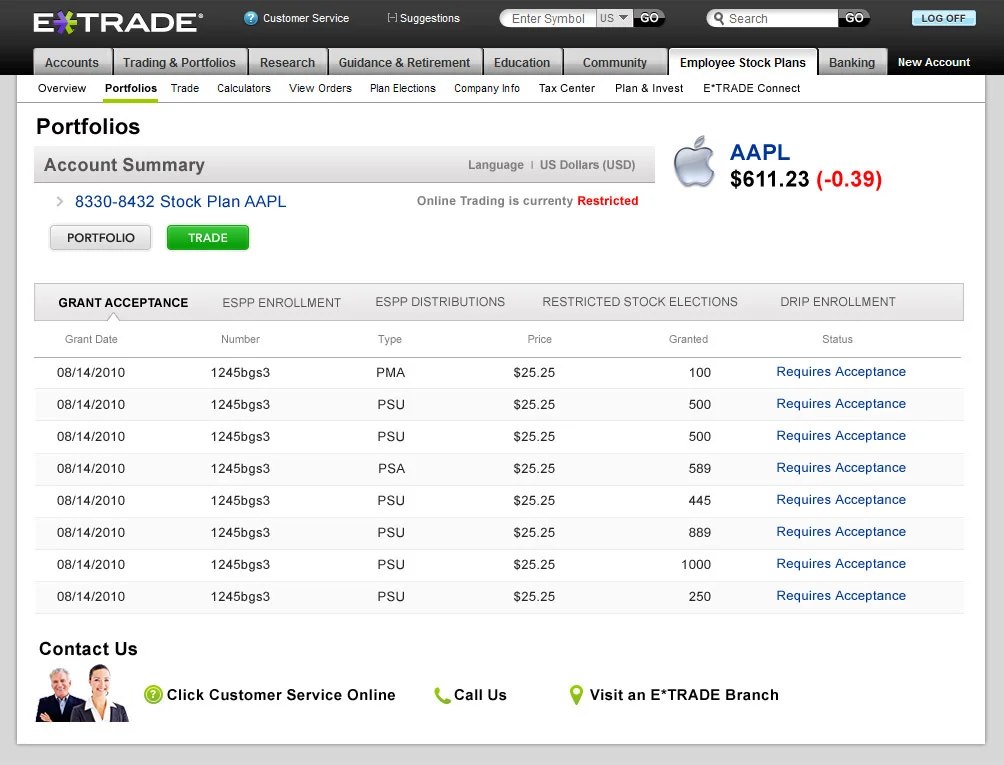Click the Customer Service link text
The height and width of the screenshot is (765, 1004).
[x=306, y=18]
